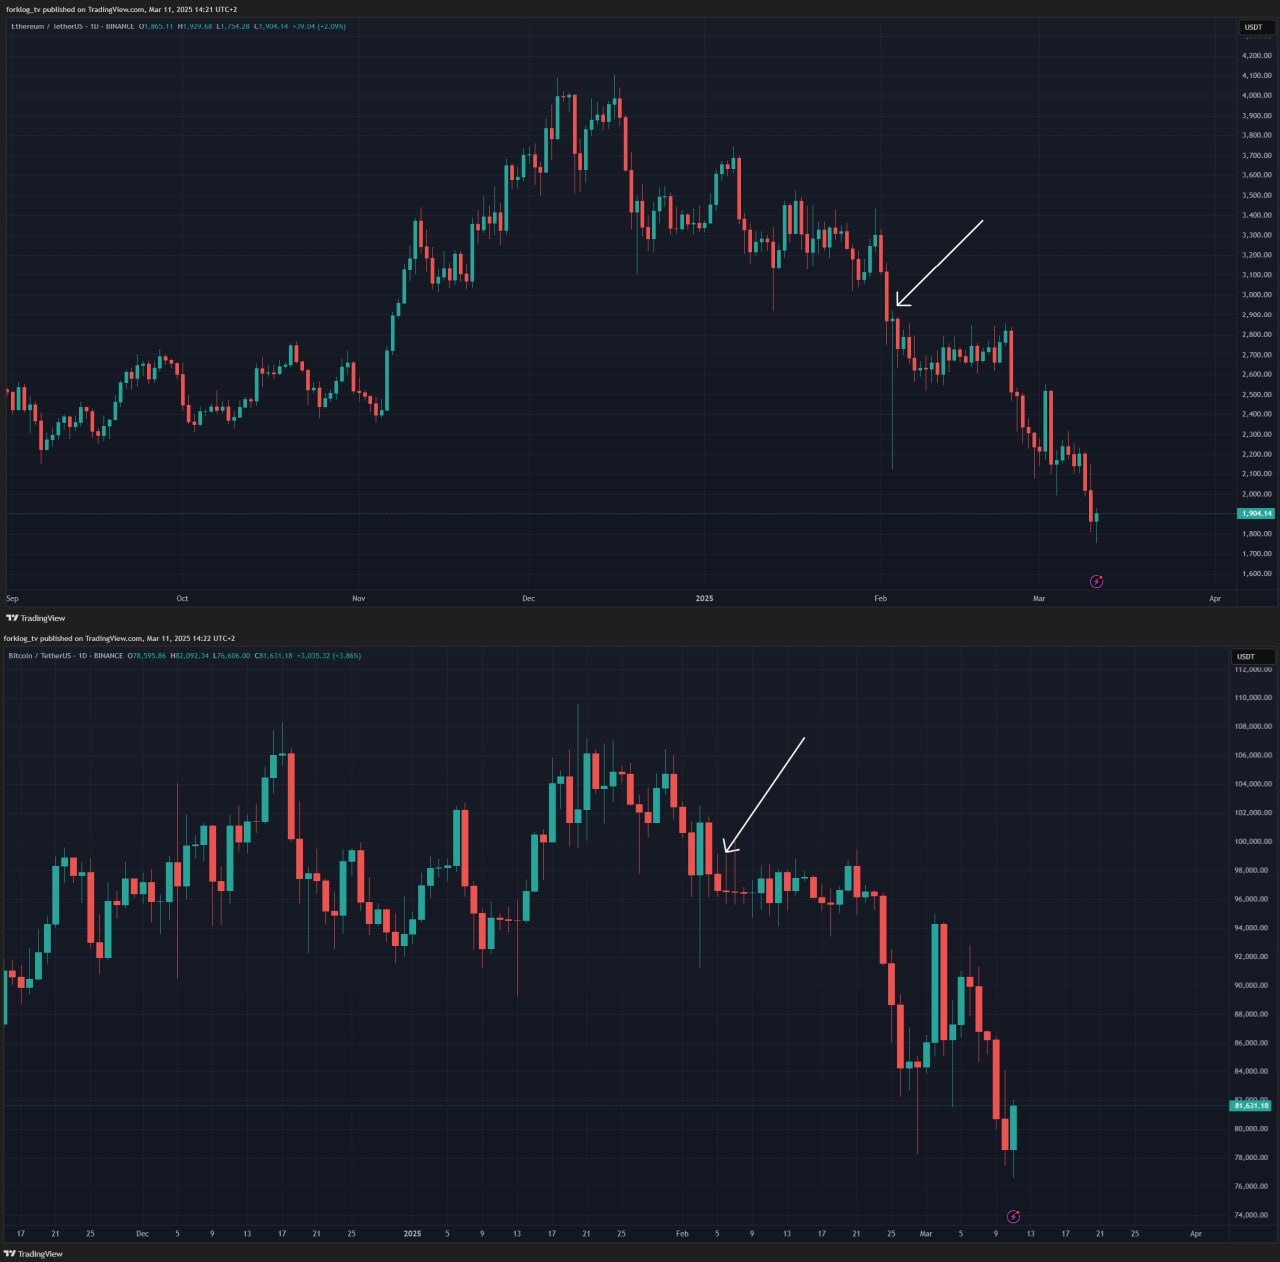Click the lightning event icon on Ethereum chart
1280x1262 pixels.
tap(1096, 581)
